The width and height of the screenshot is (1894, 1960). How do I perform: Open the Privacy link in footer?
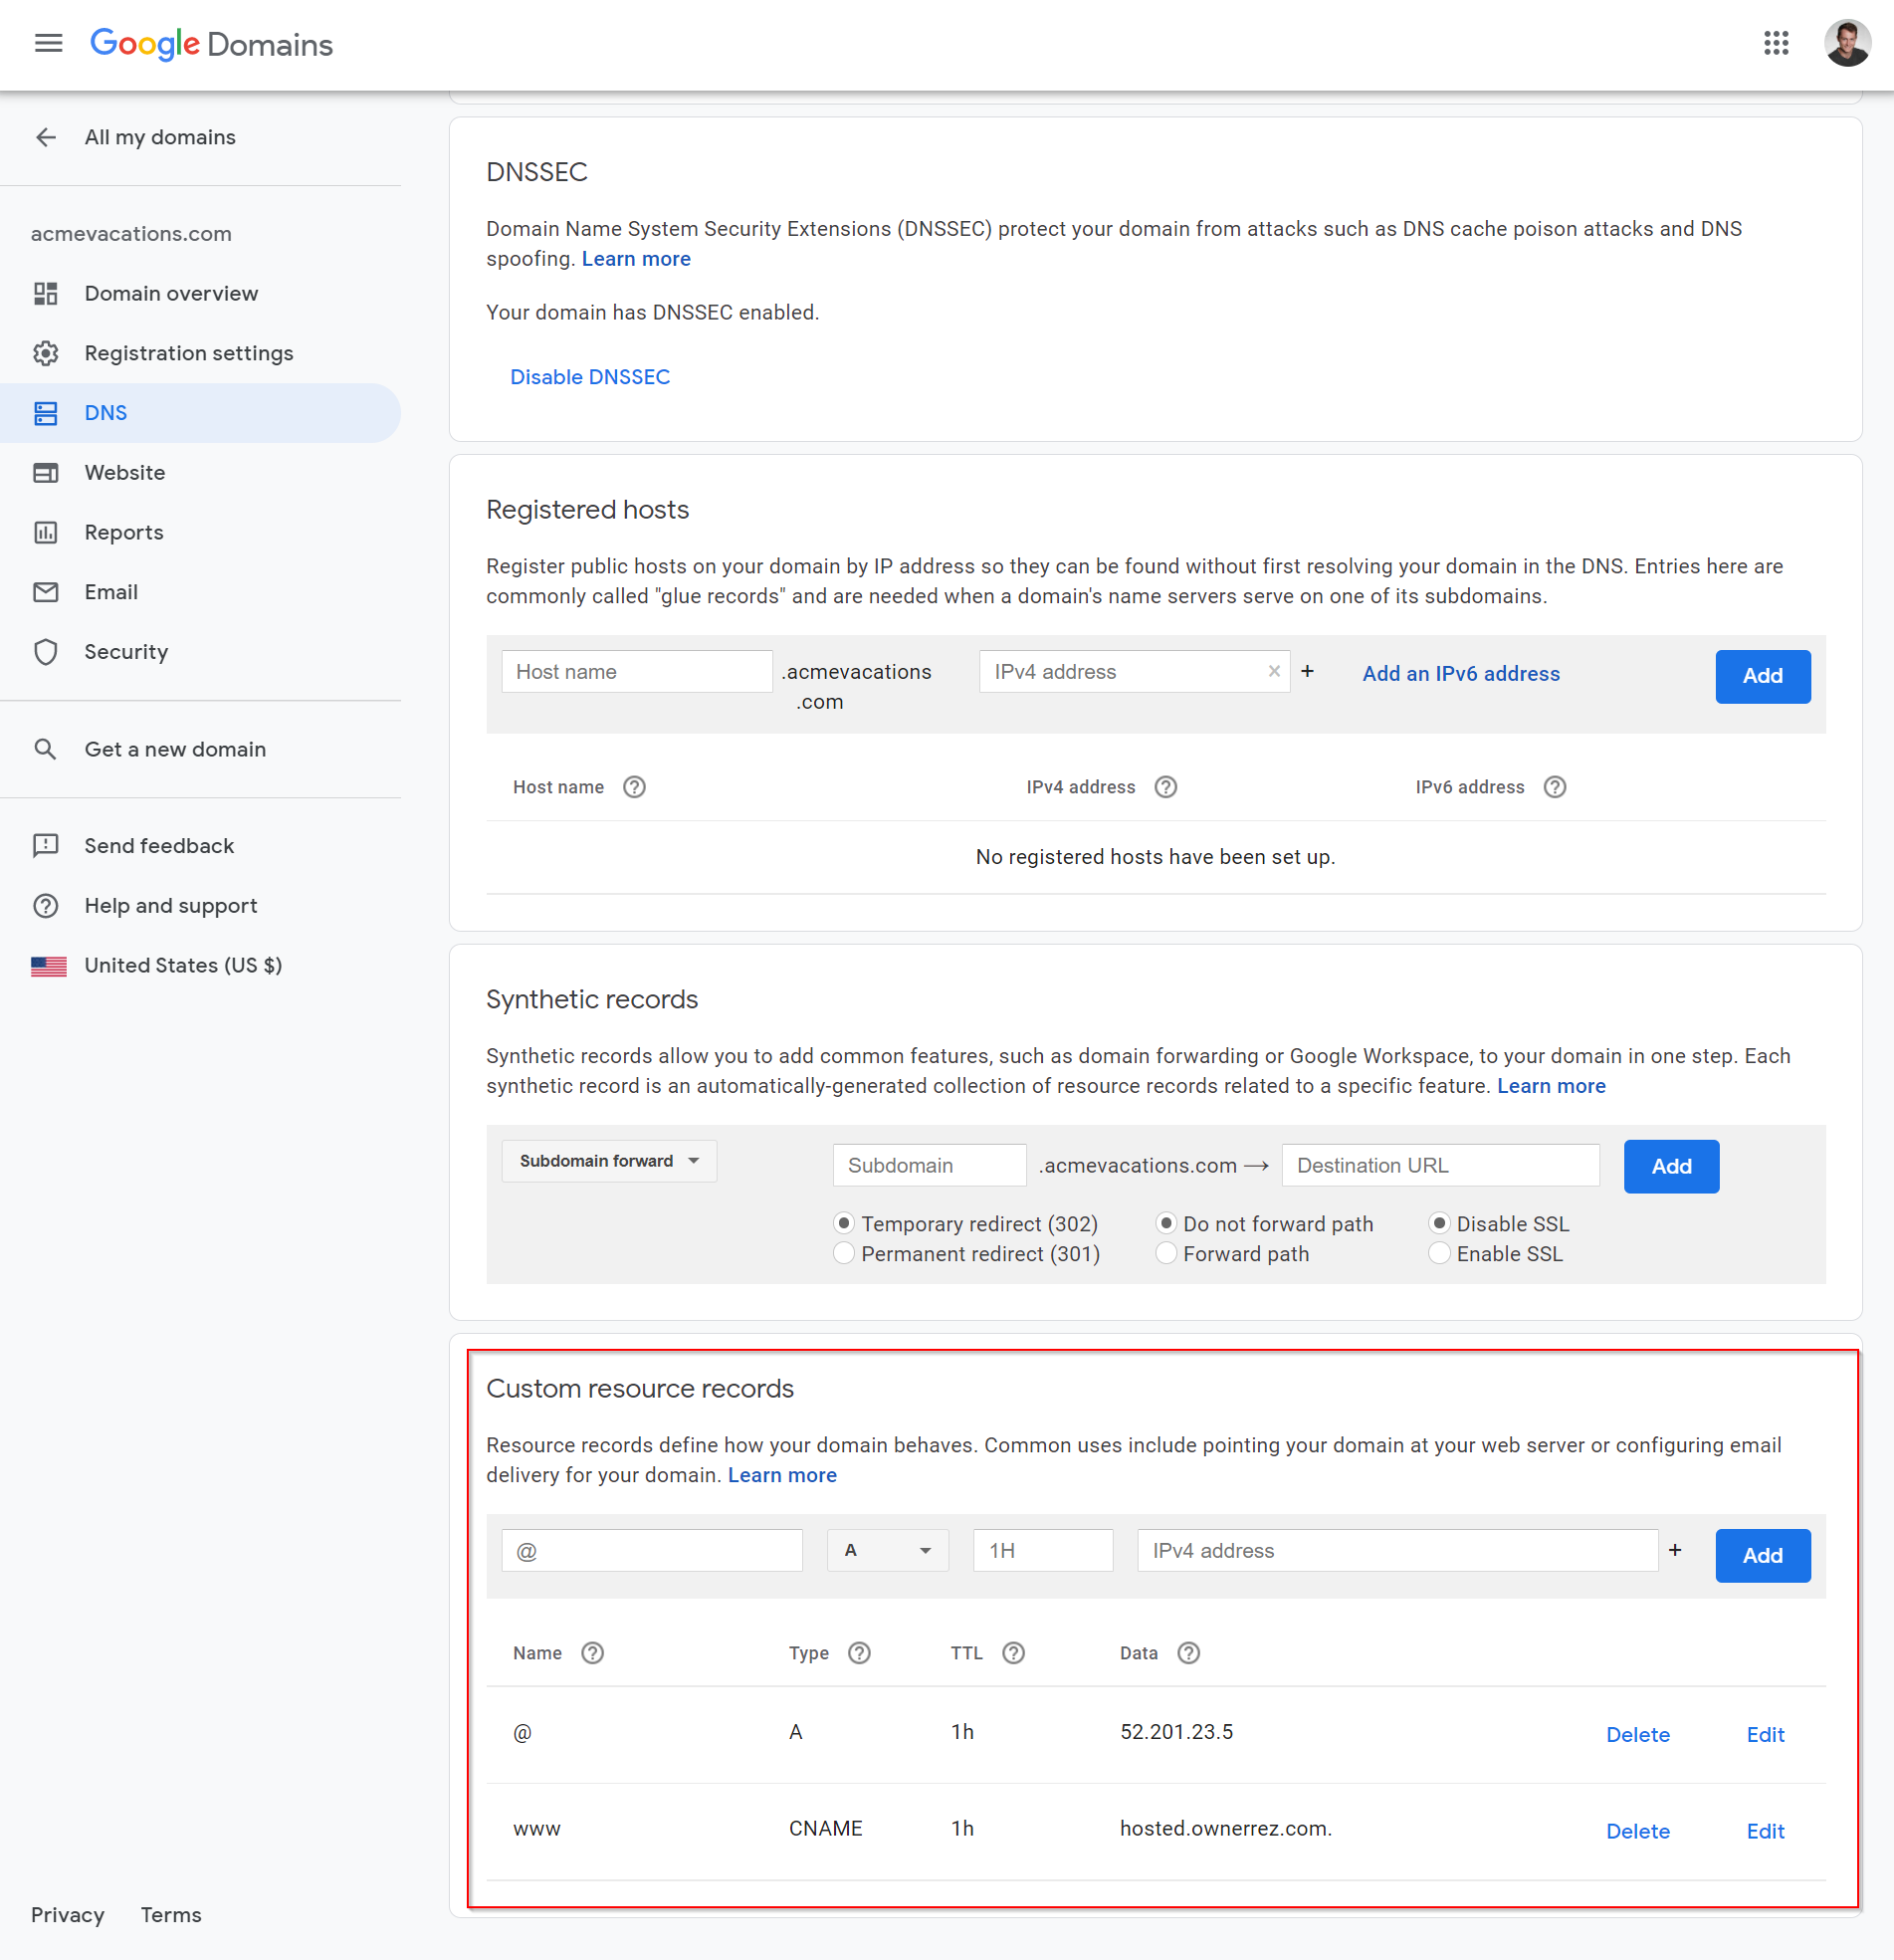click(67, 1914)
